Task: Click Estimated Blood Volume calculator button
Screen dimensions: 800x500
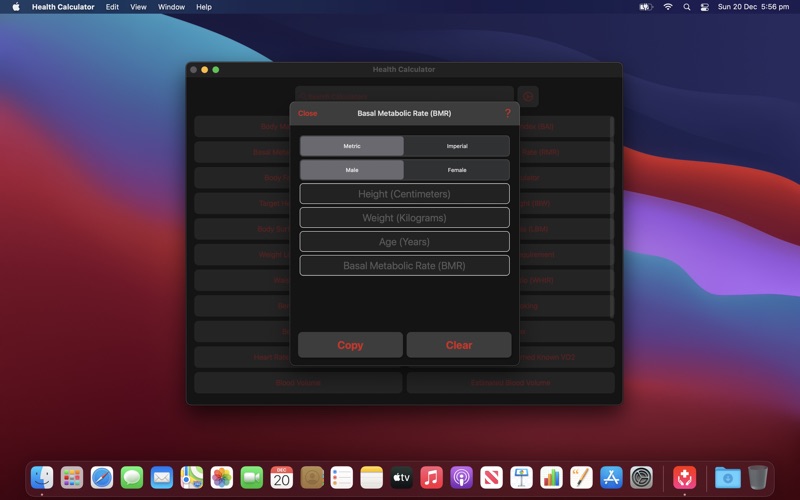Action: (x=511, y=383)
